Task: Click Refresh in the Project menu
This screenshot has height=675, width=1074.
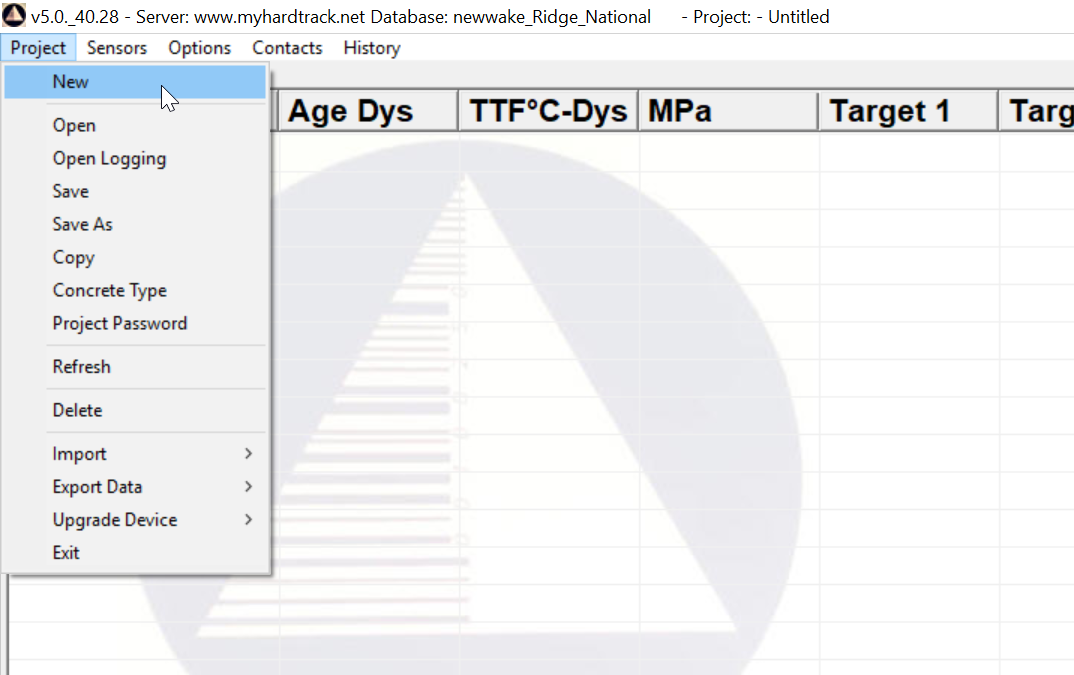Action: pos(135,367)
